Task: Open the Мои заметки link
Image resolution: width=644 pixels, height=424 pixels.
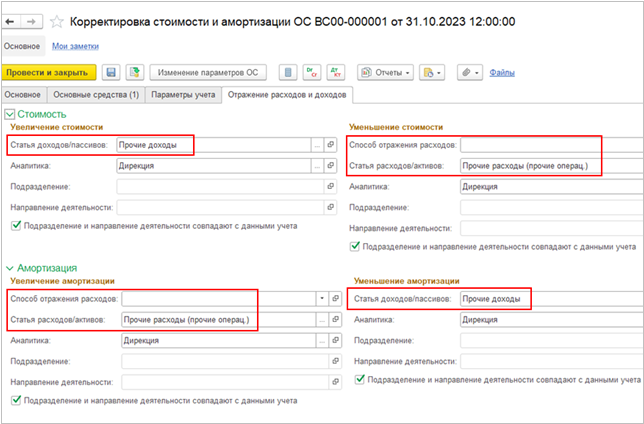Action: click(75, 46)
